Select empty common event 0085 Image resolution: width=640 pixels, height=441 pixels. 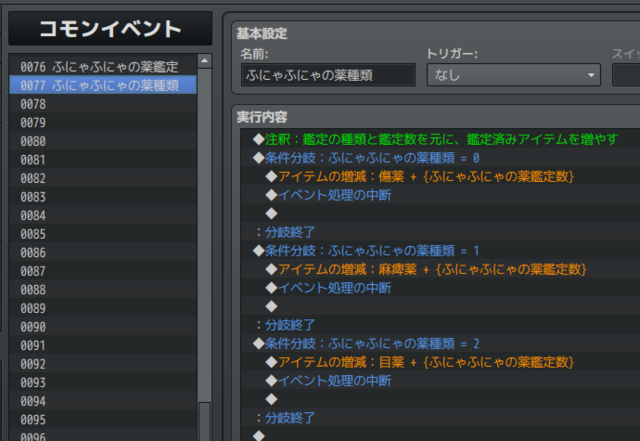pos(103,234)
